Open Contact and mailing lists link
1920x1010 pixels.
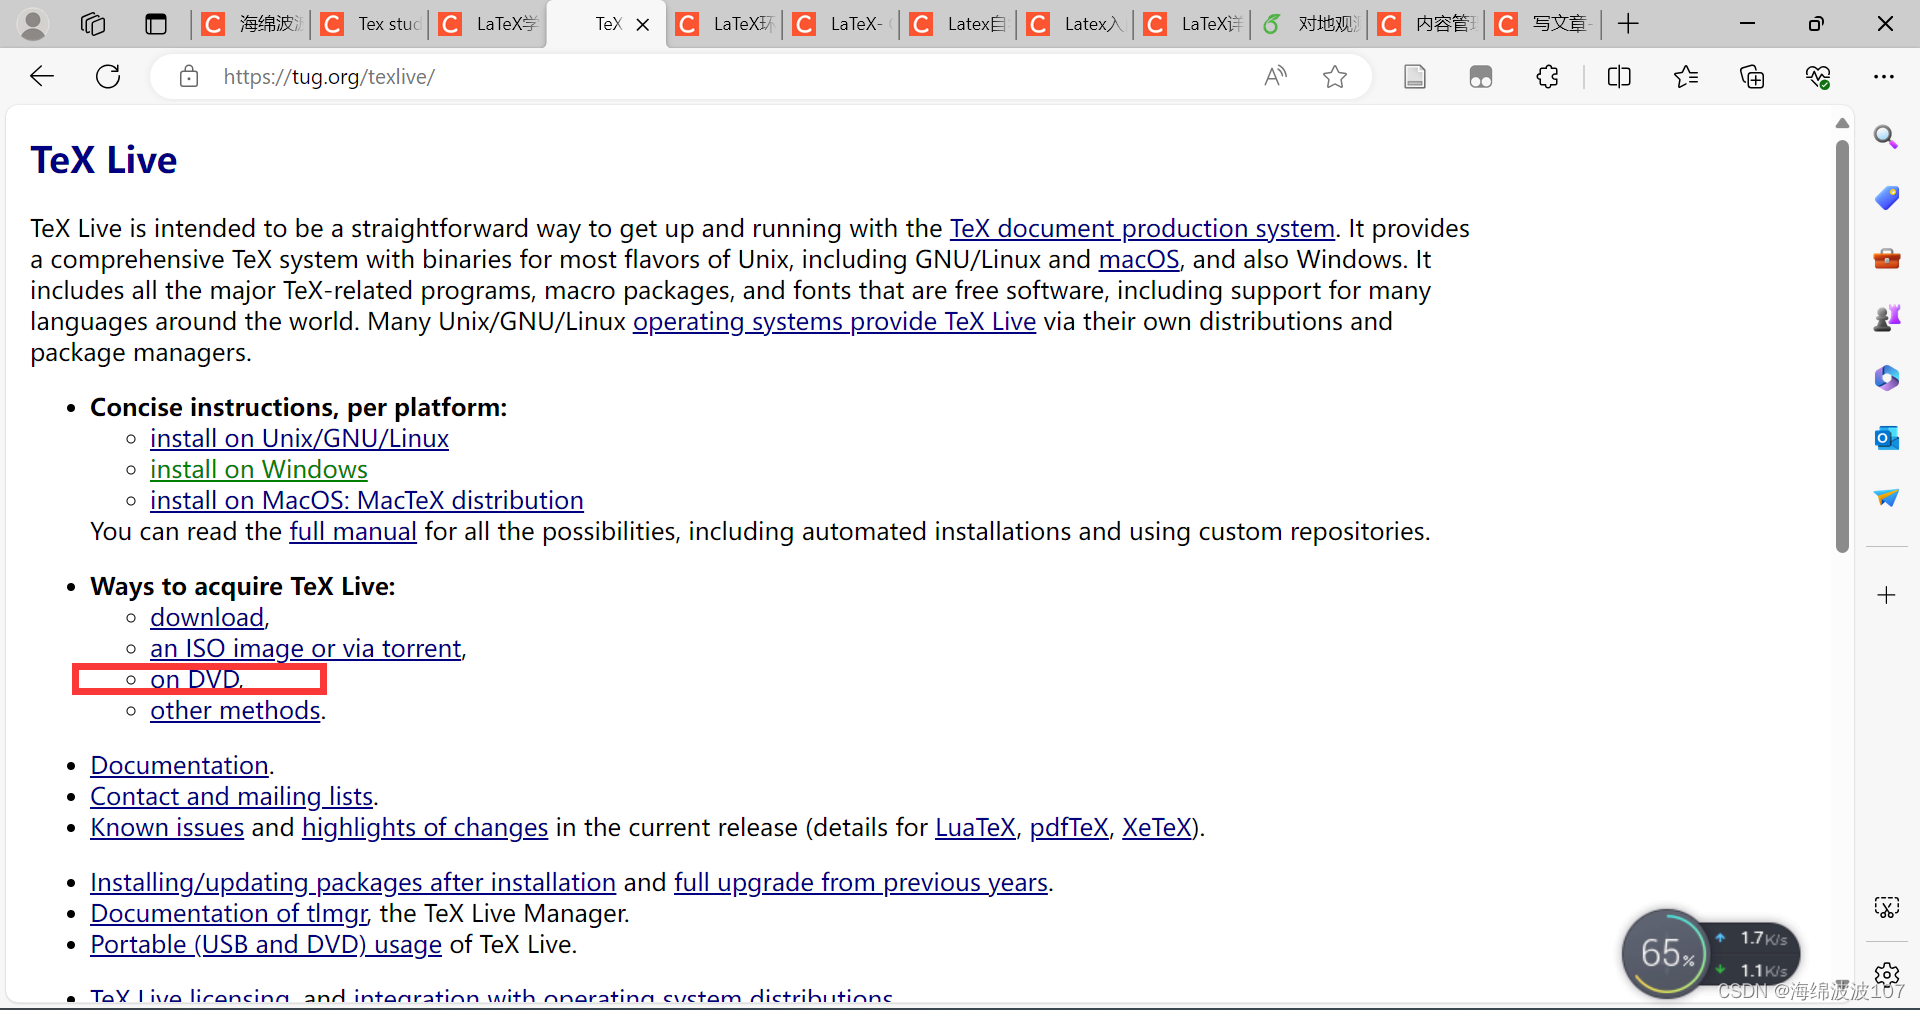click(x=231, y=796)
